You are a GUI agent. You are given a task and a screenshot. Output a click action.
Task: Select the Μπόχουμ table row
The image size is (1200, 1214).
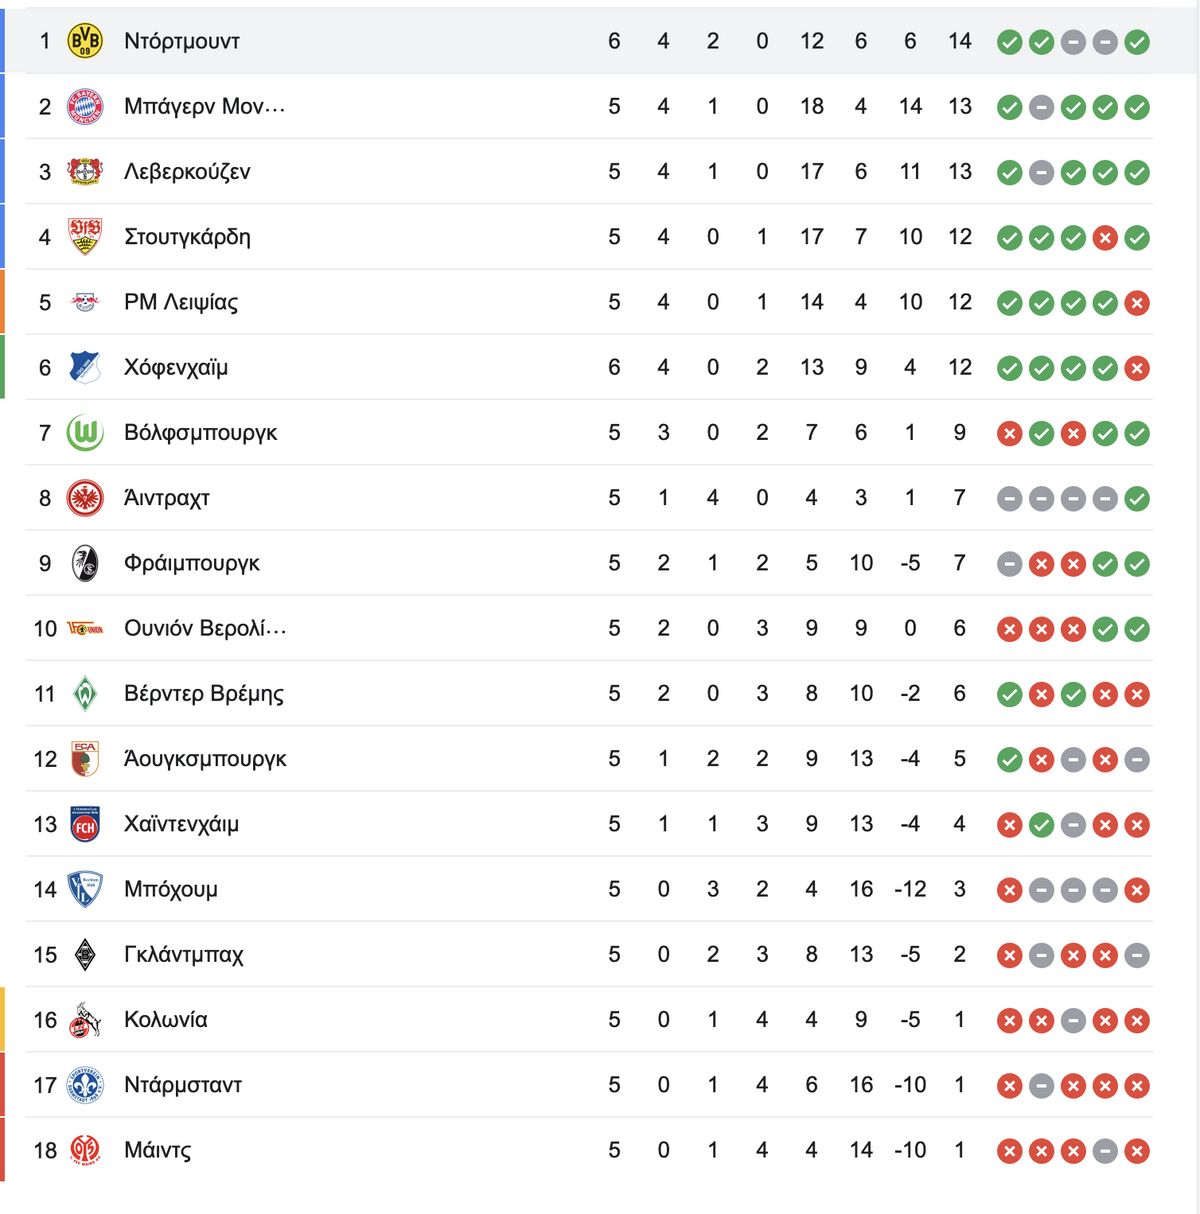(x=589, y=889)
